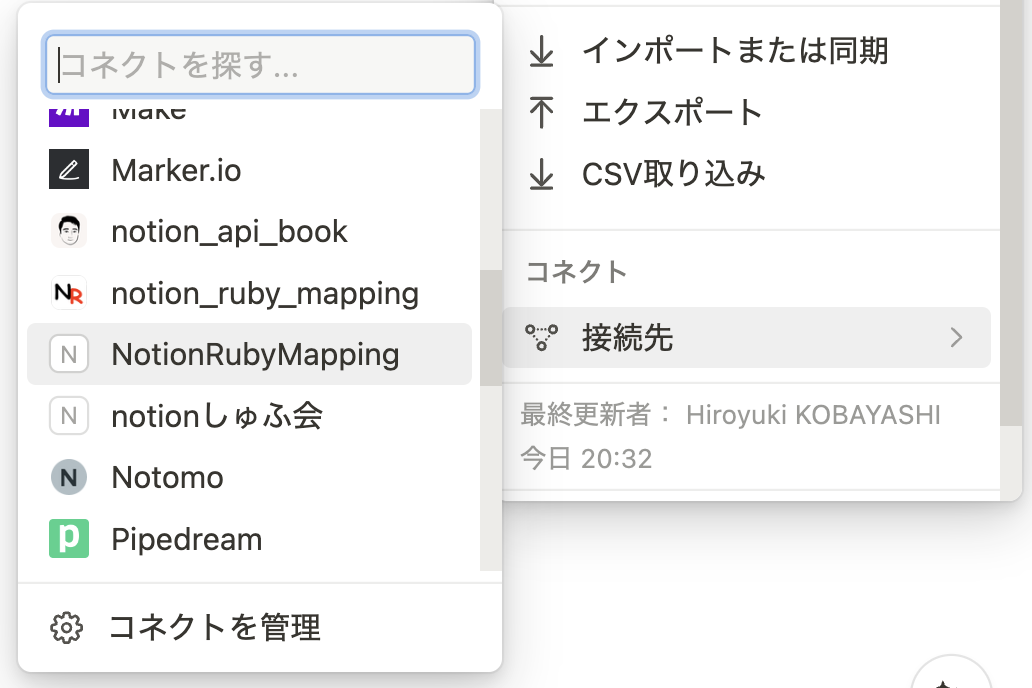1032x688 pixels.
Task: Select the Marker.io pencil icon
Action: pos(69,170)
